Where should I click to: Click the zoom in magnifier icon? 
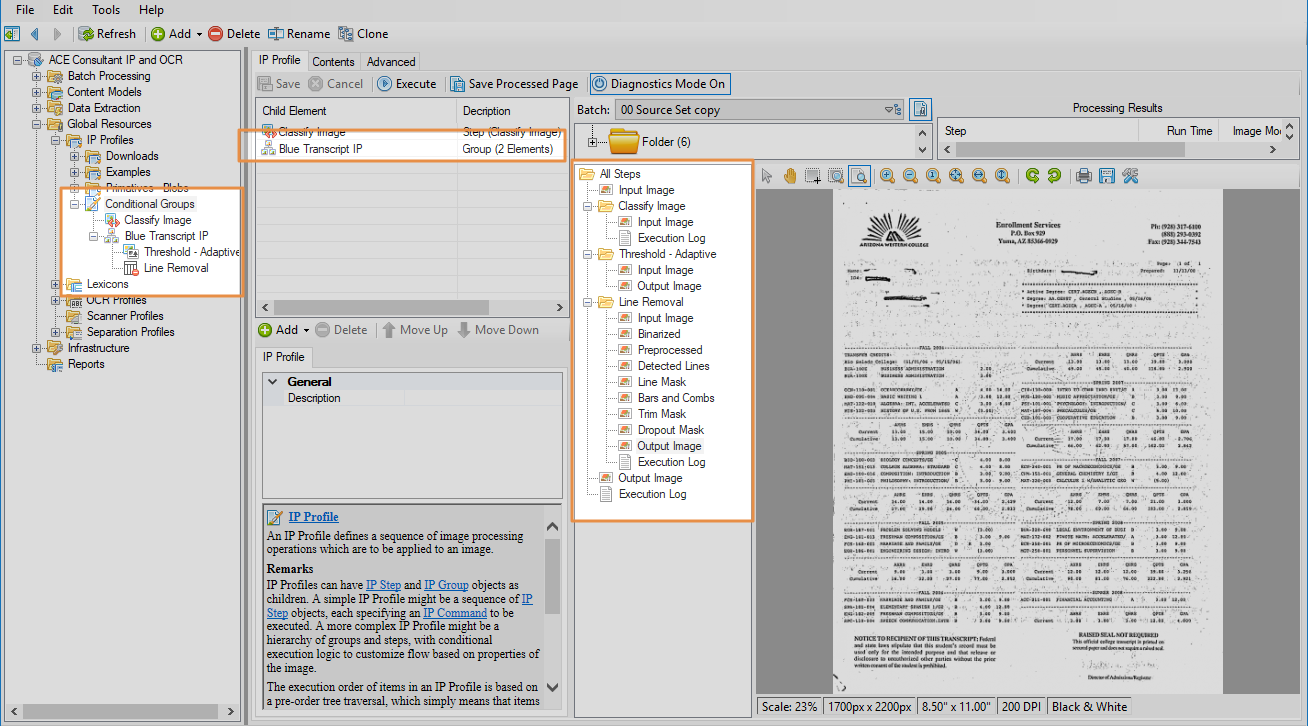[887, 176]
